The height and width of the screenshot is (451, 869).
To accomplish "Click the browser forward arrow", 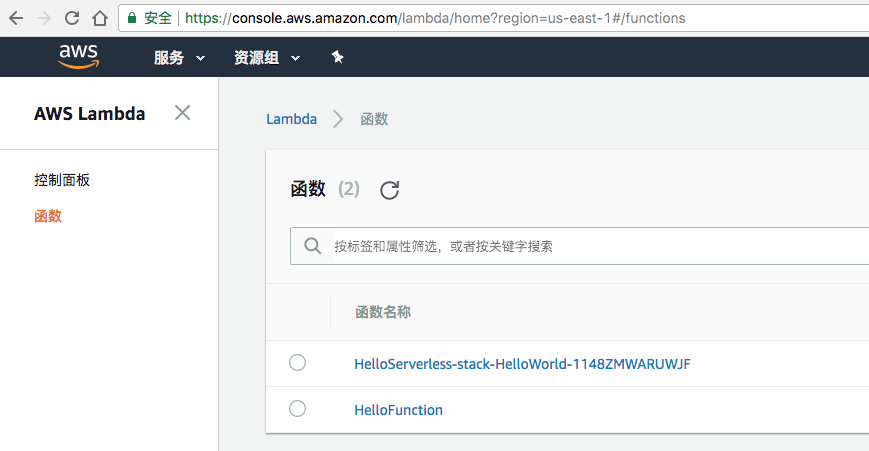I will (x=44, y=18).
